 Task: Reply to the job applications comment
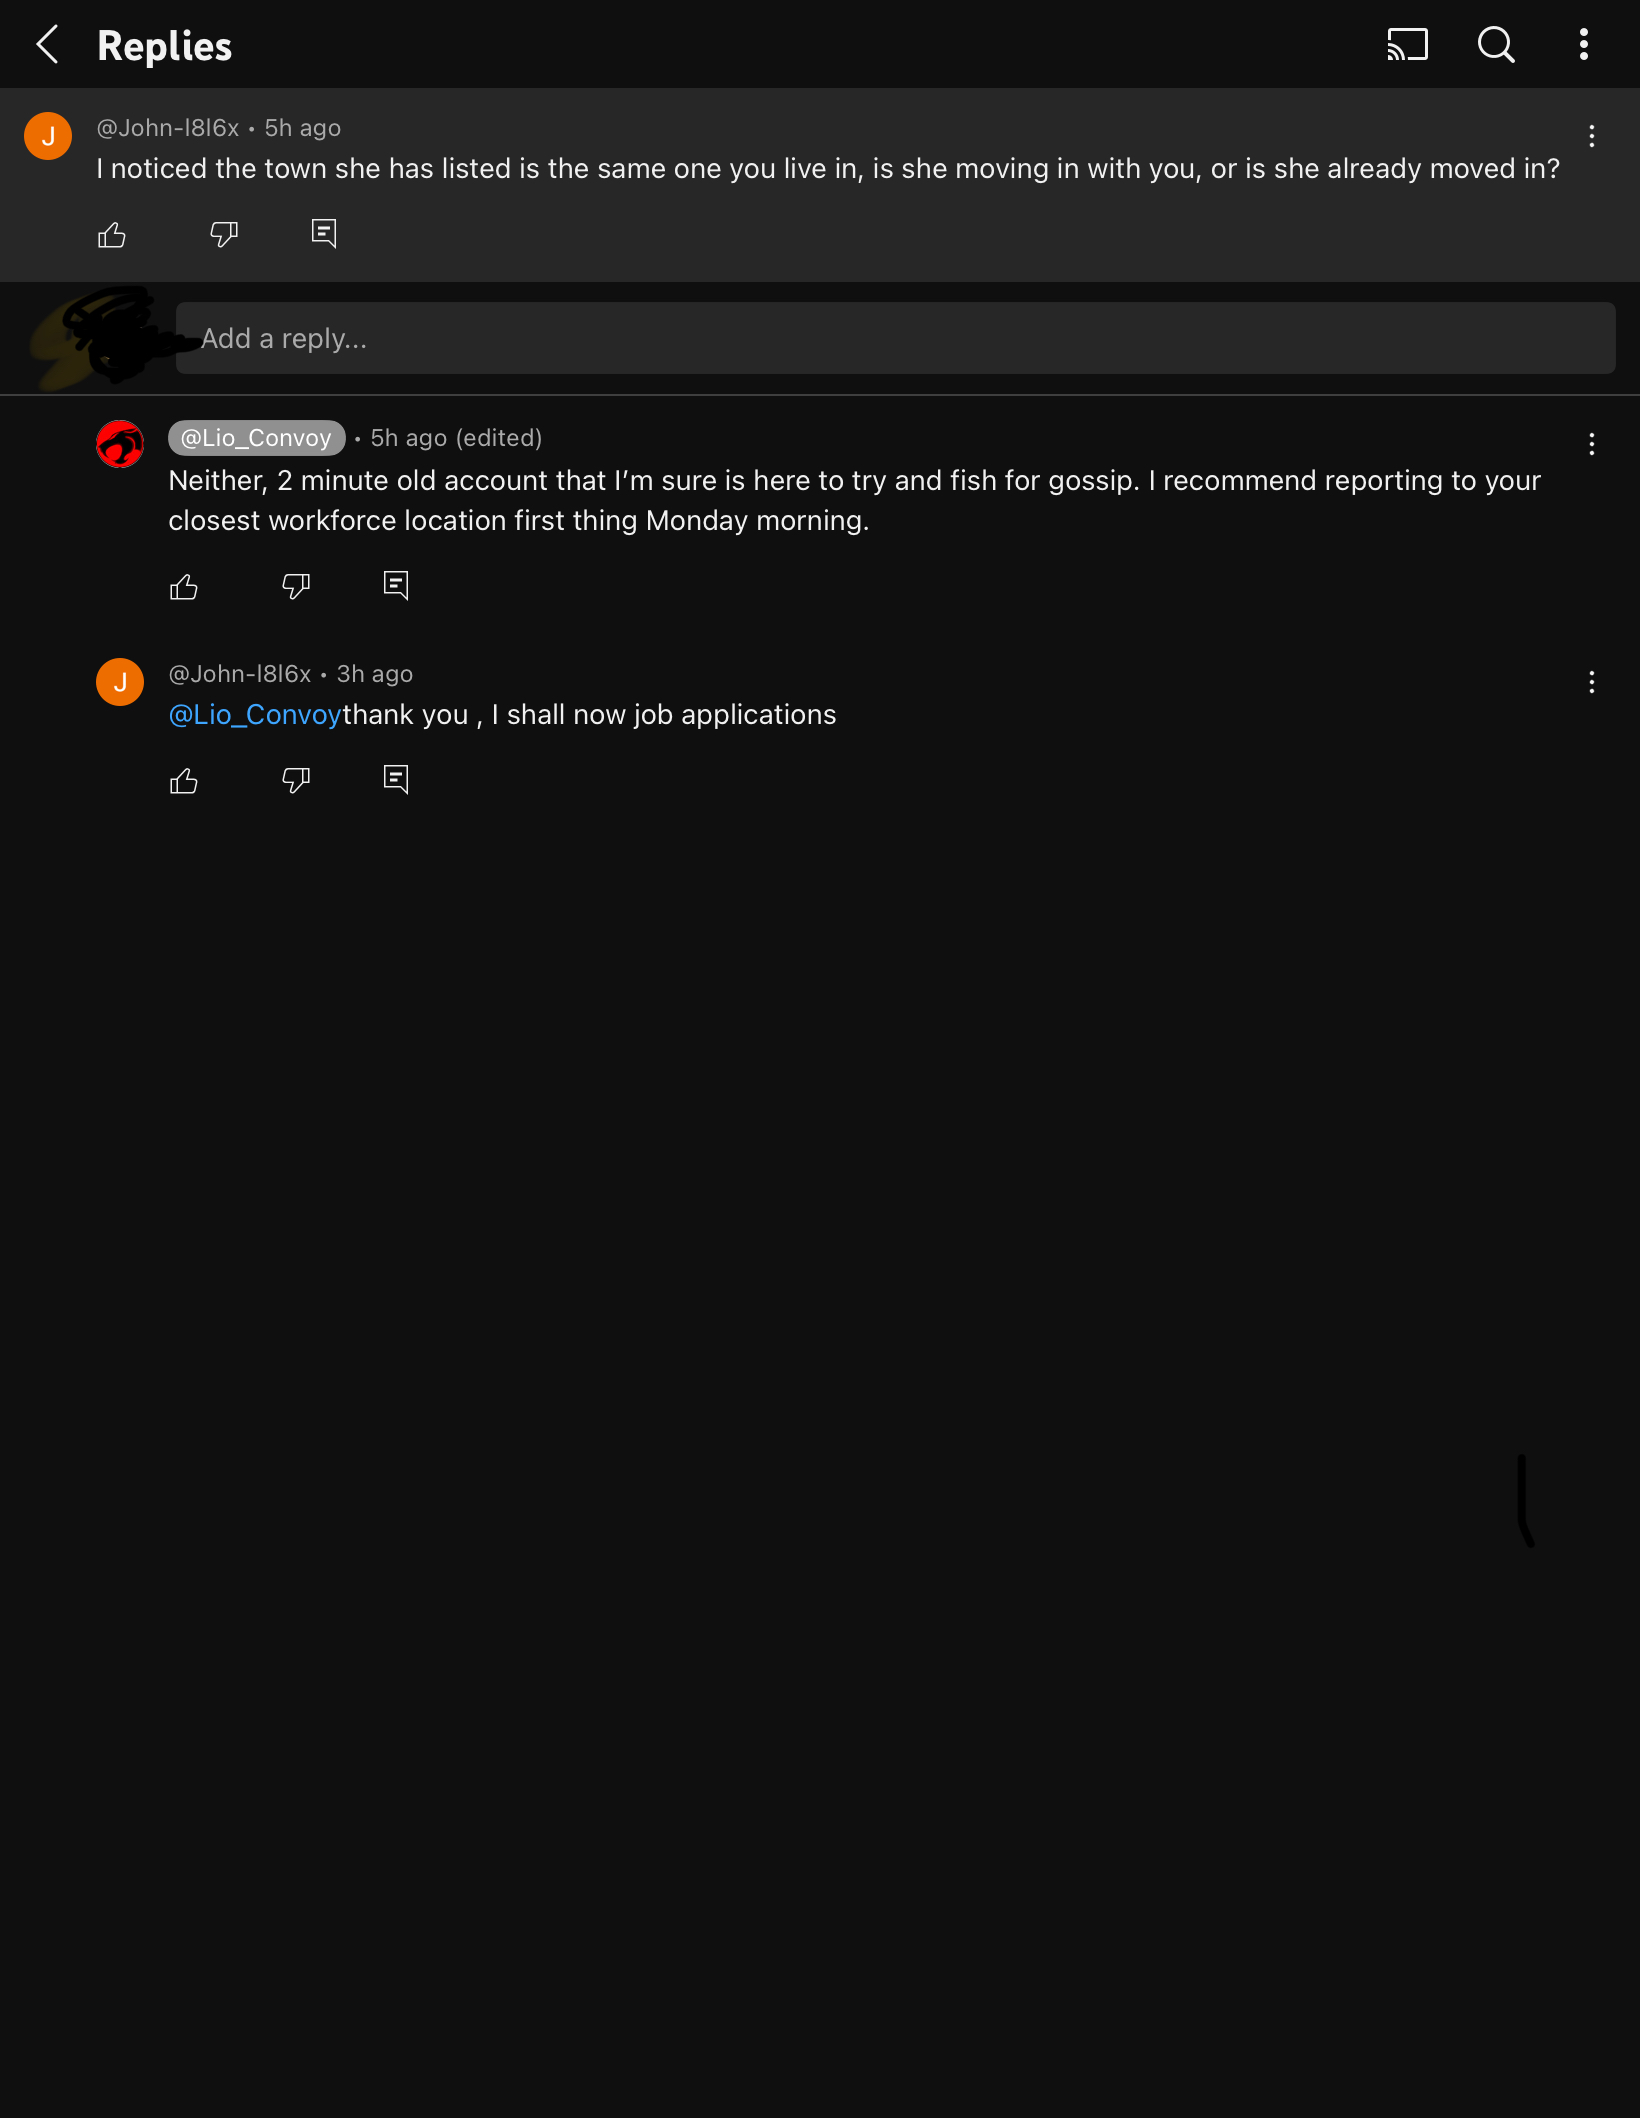(396, 781)
